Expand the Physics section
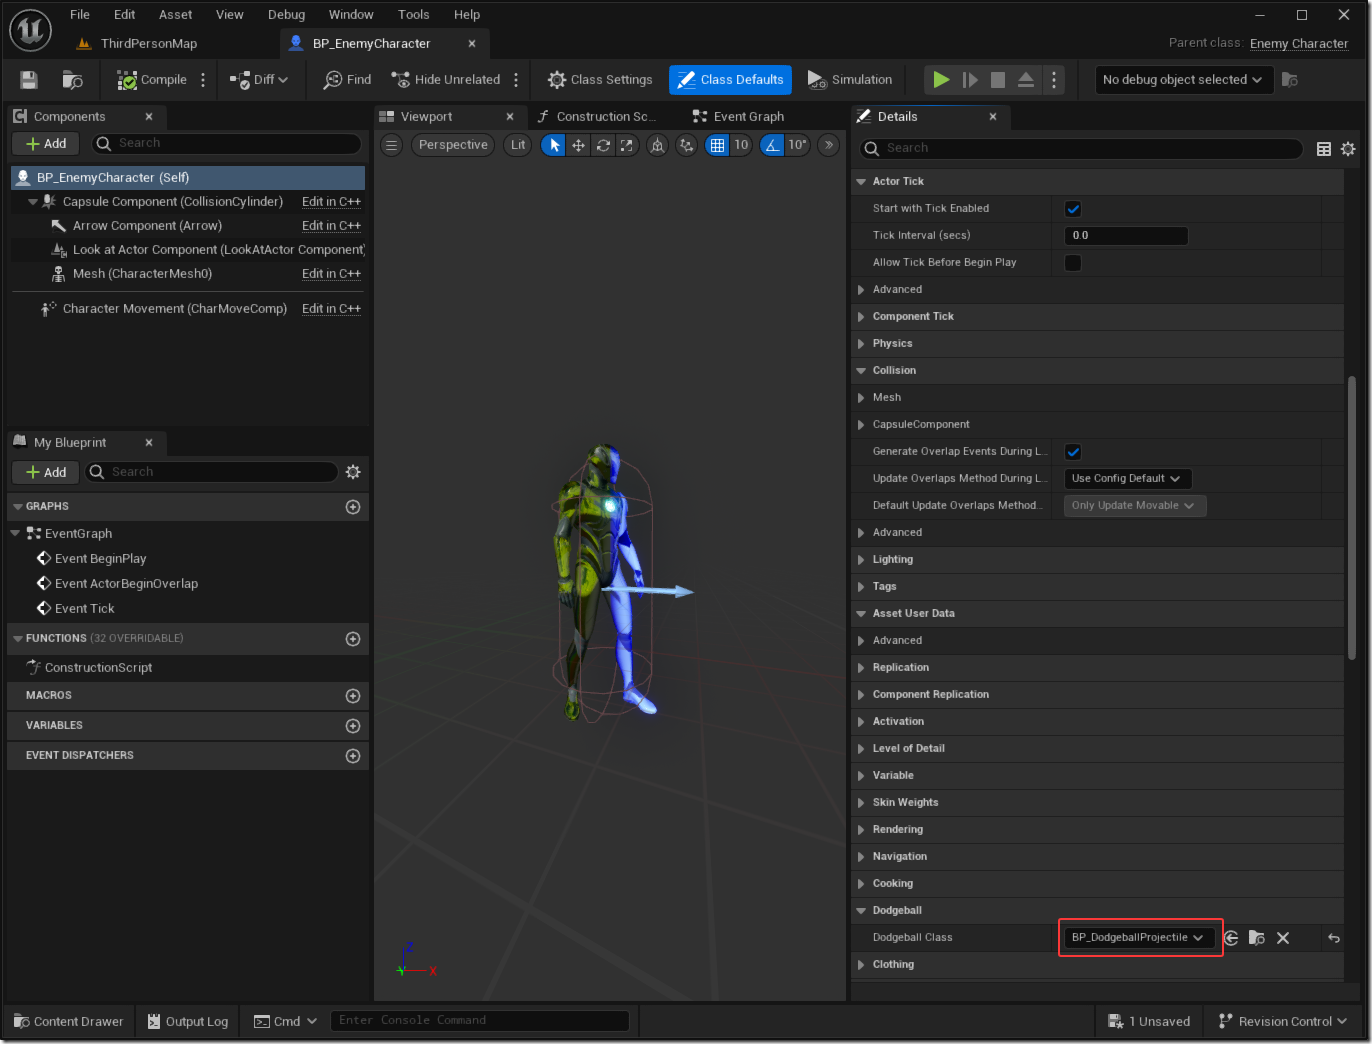Viewport: 1372px width, 1044px height. [892, 344]
